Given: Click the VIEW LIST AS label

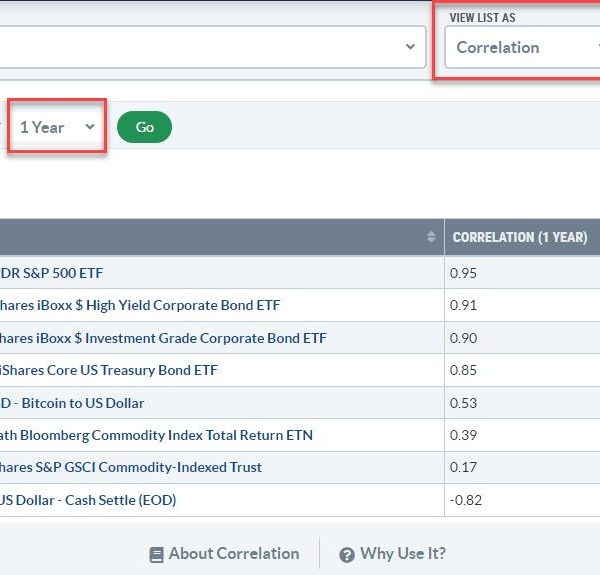Looking at the screenshot, I should (x=482, y=18).
